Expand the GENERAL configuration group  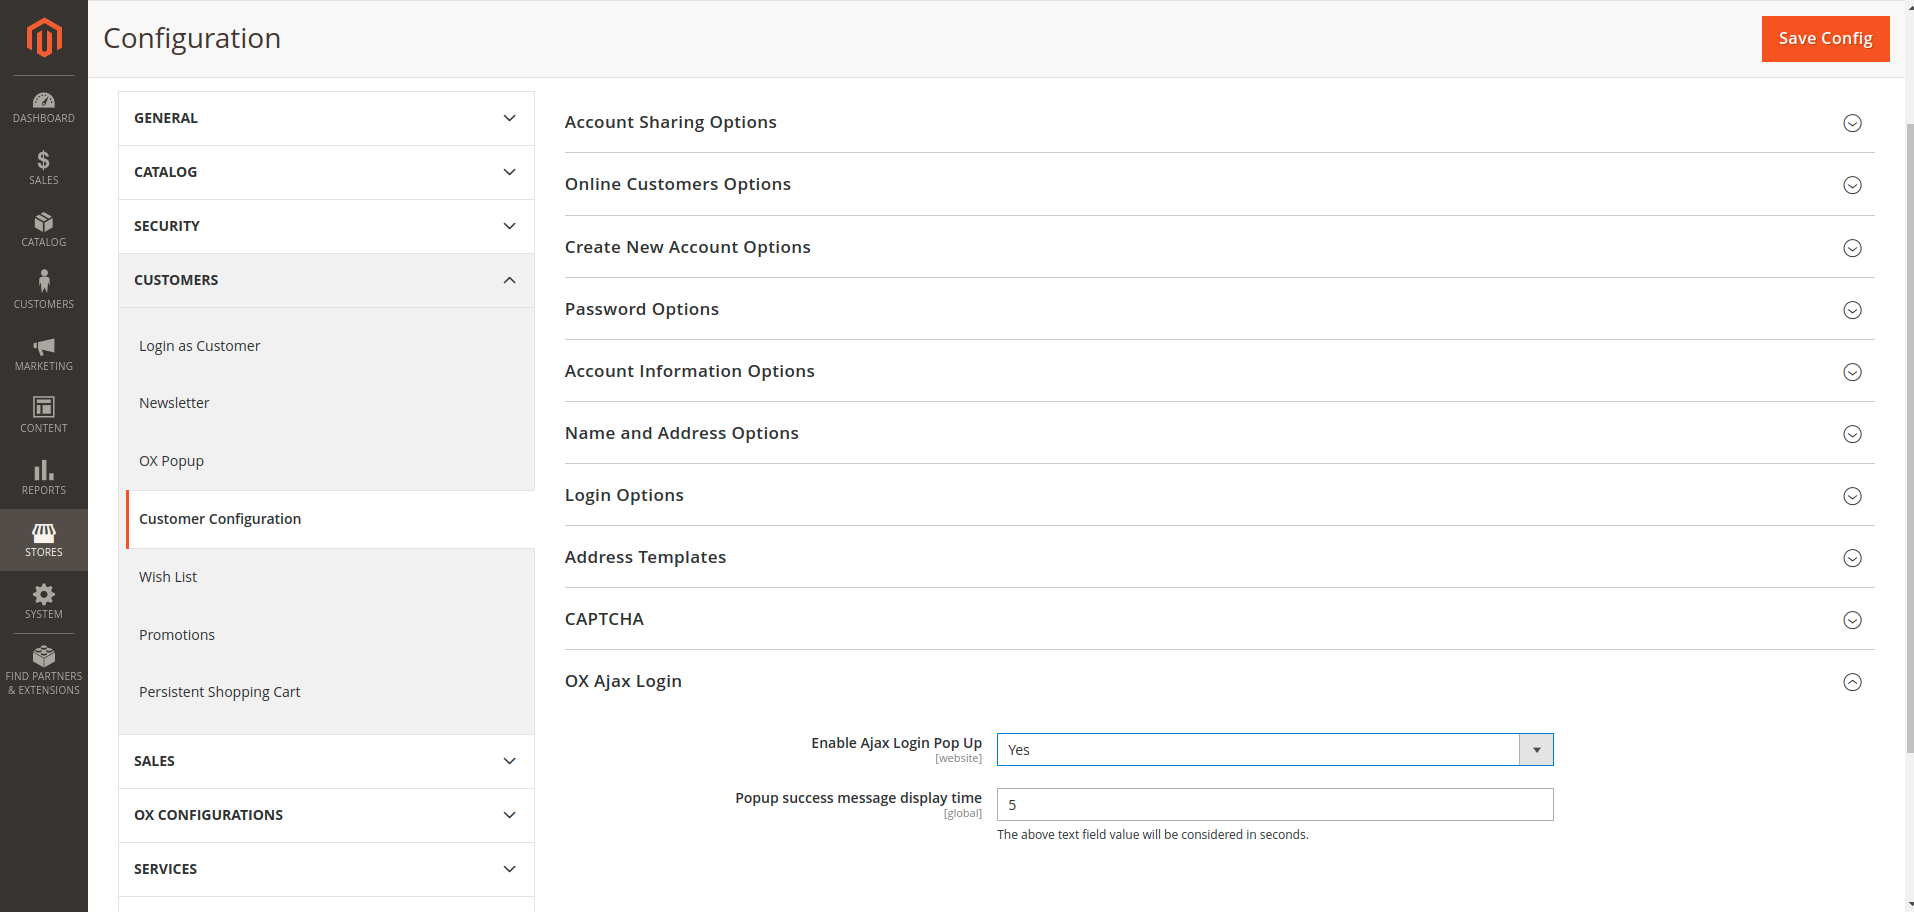tap(326, 118)
